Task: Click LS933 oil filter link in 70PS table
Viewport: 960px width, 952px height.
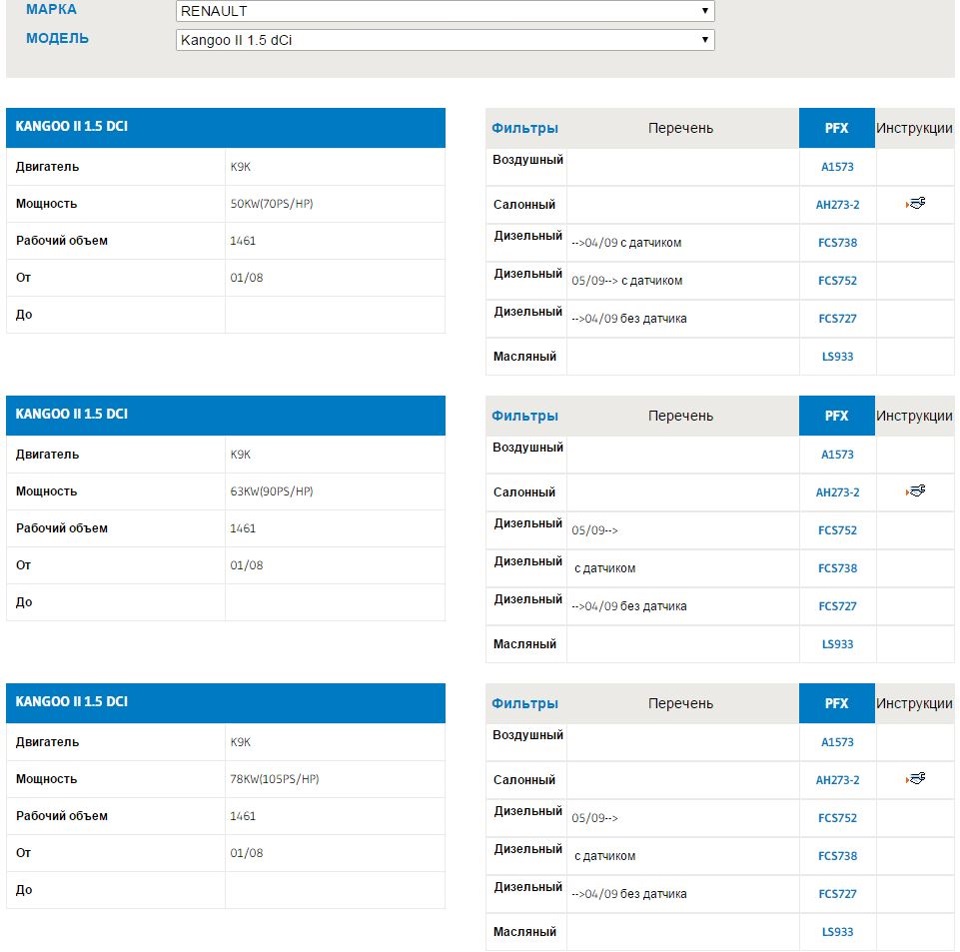Action: (837, 357)
